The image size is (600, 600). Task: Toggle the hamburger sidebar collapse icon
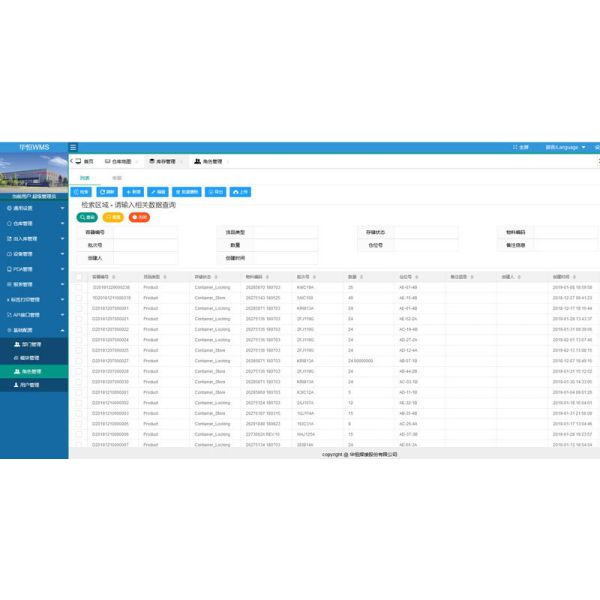pyautogui.click(x=73, y=147)
